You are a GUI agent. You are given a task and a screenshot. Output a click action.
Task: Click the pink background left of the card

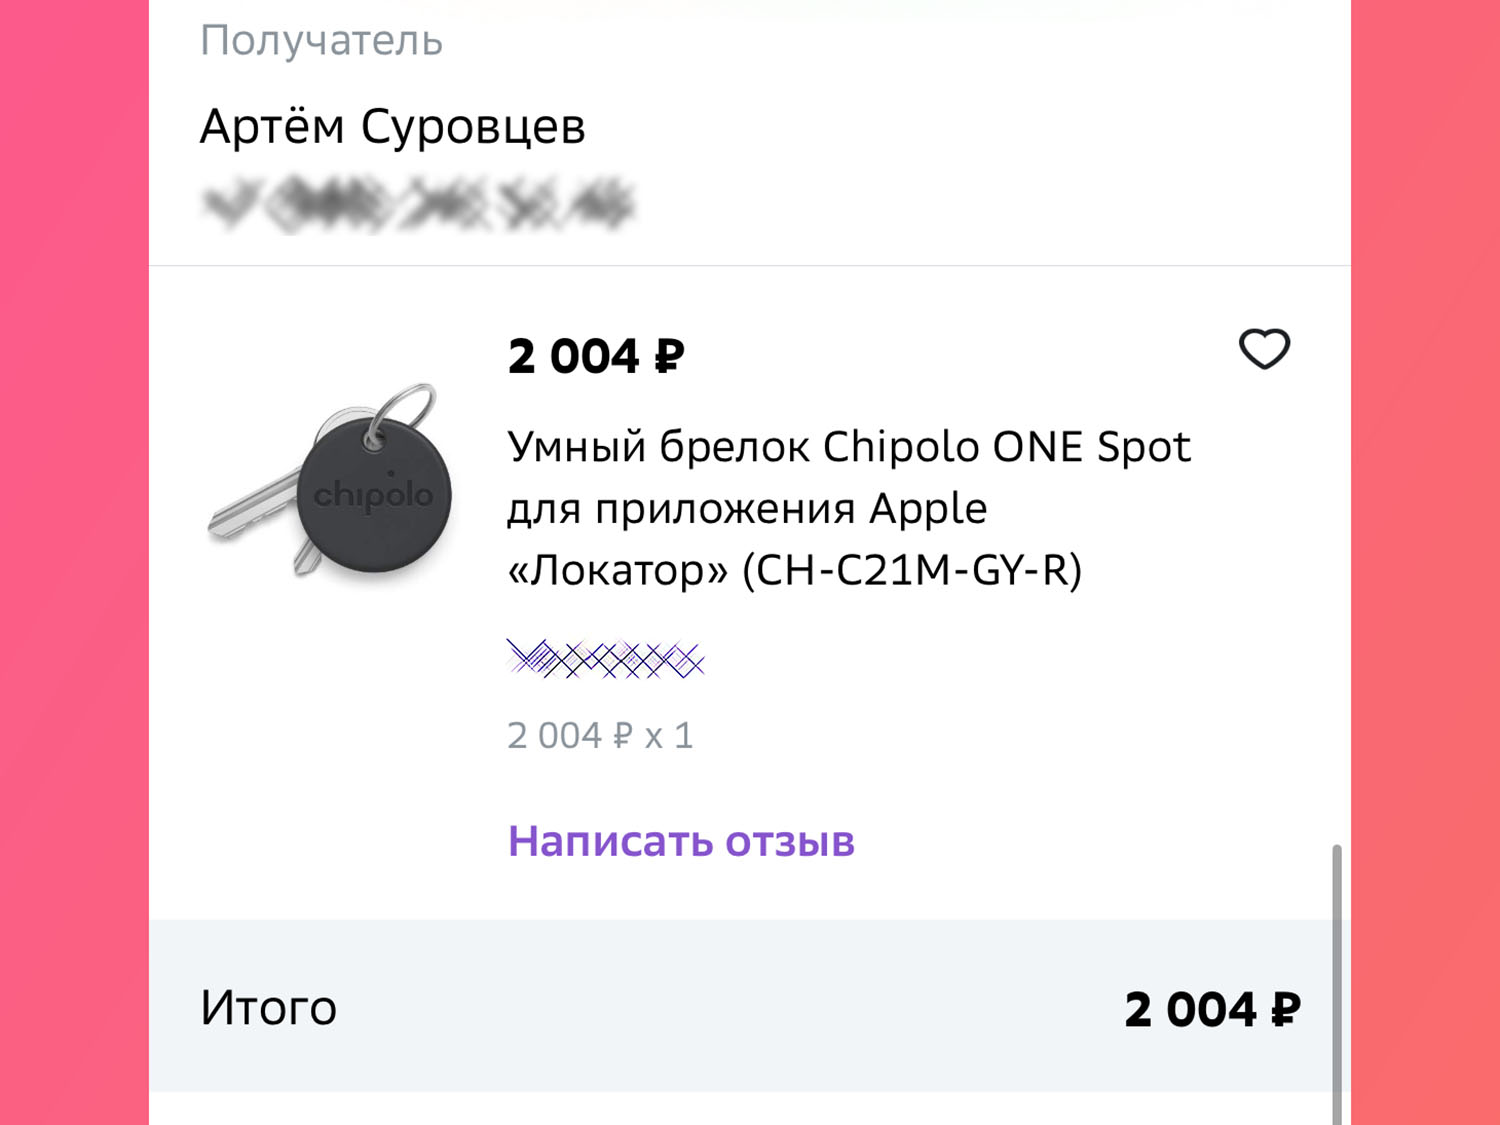(74, 562)
